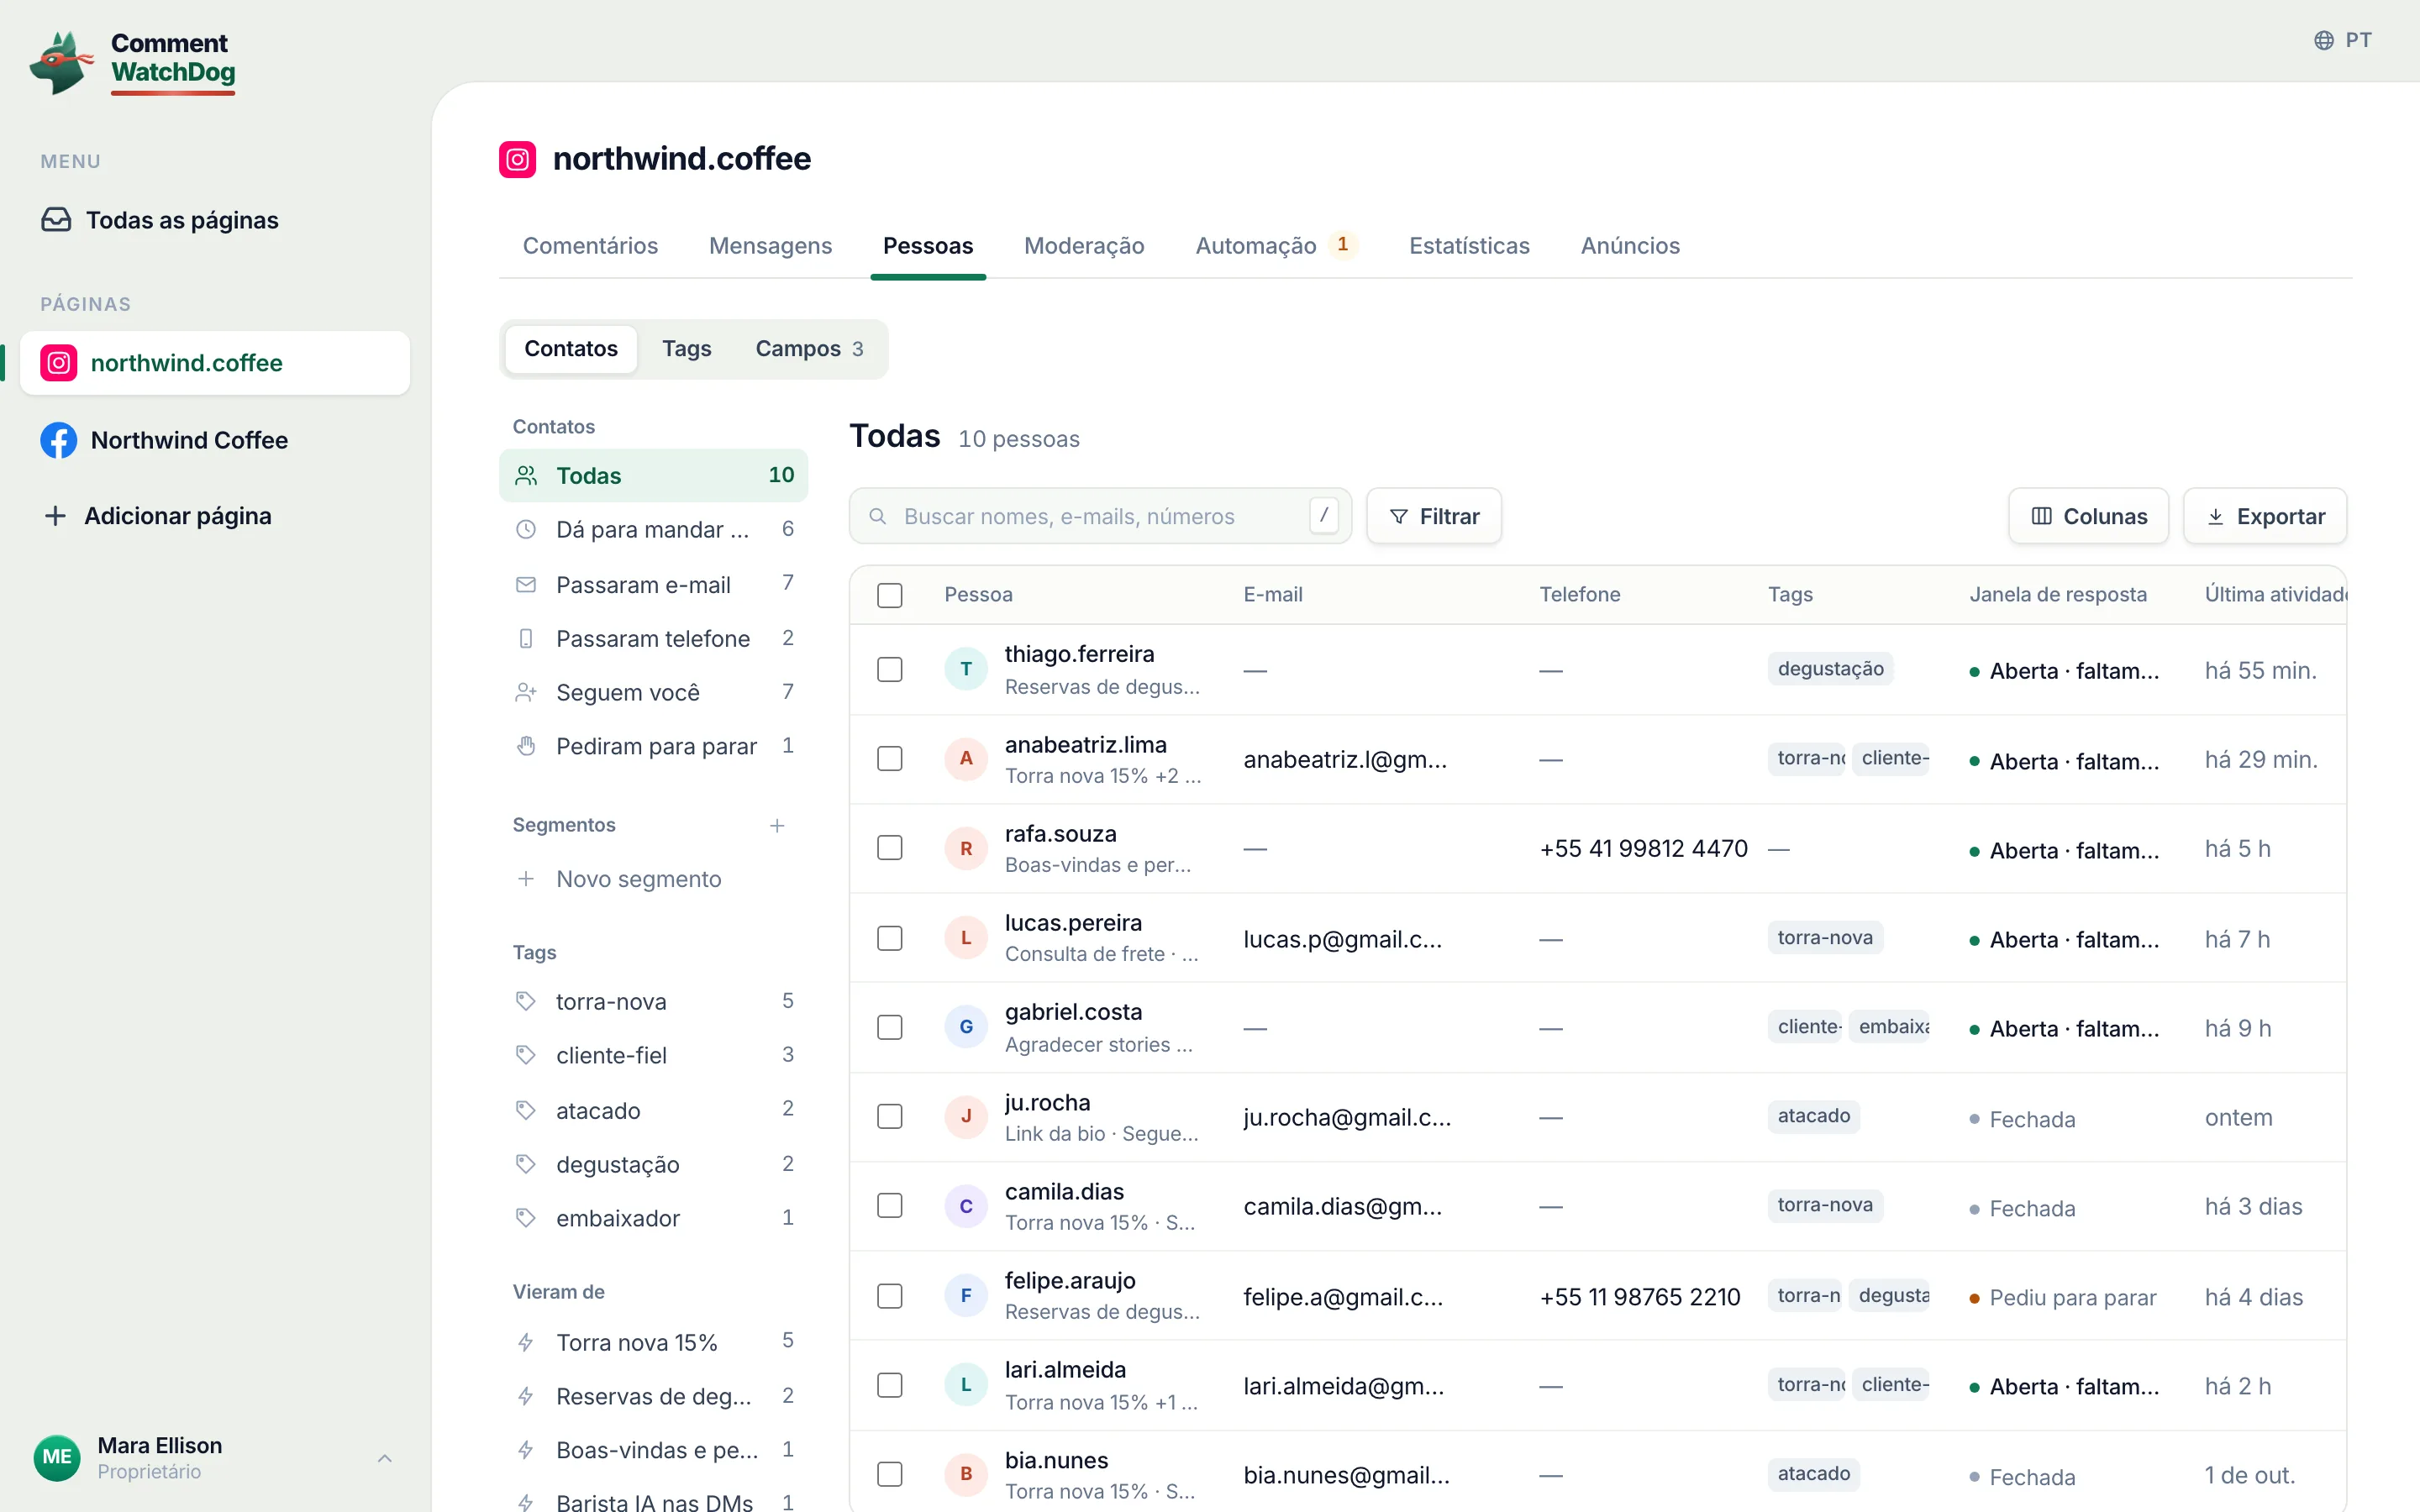Focus the Buscar nomes search field
Viewport: 2420px width, 1512px height.
coord(1100,516)
